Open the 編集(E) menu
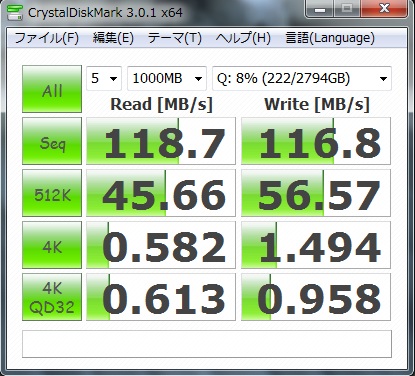The width and height of the screenshot is (415, 376). tap(113, 38)
